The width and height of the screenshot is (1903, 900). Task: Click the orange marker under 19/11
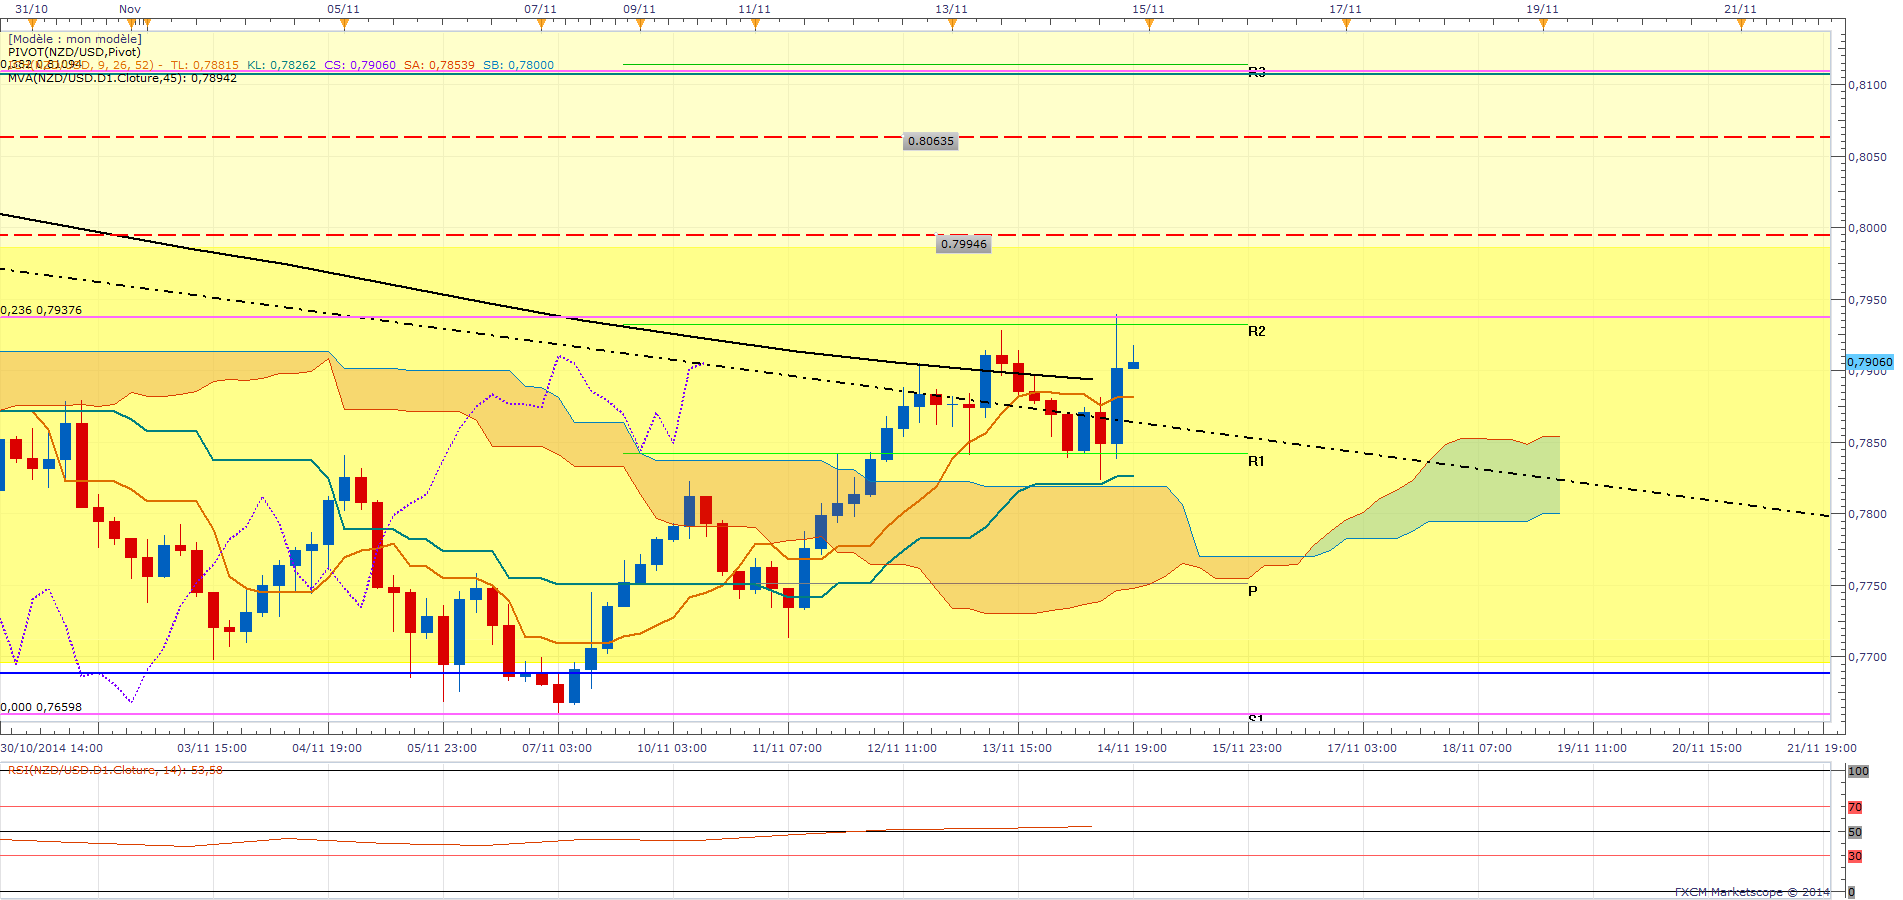click(1543, 24)
